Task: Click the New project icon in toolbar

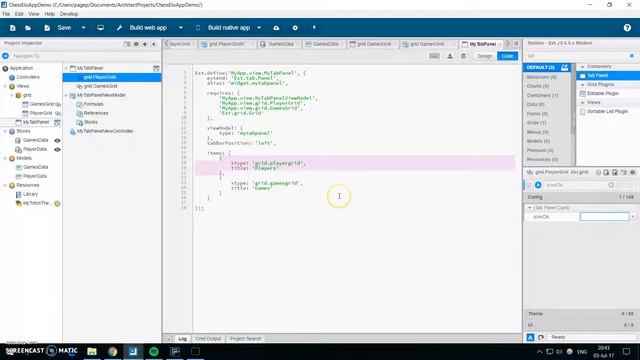Action: click(13, 28)
